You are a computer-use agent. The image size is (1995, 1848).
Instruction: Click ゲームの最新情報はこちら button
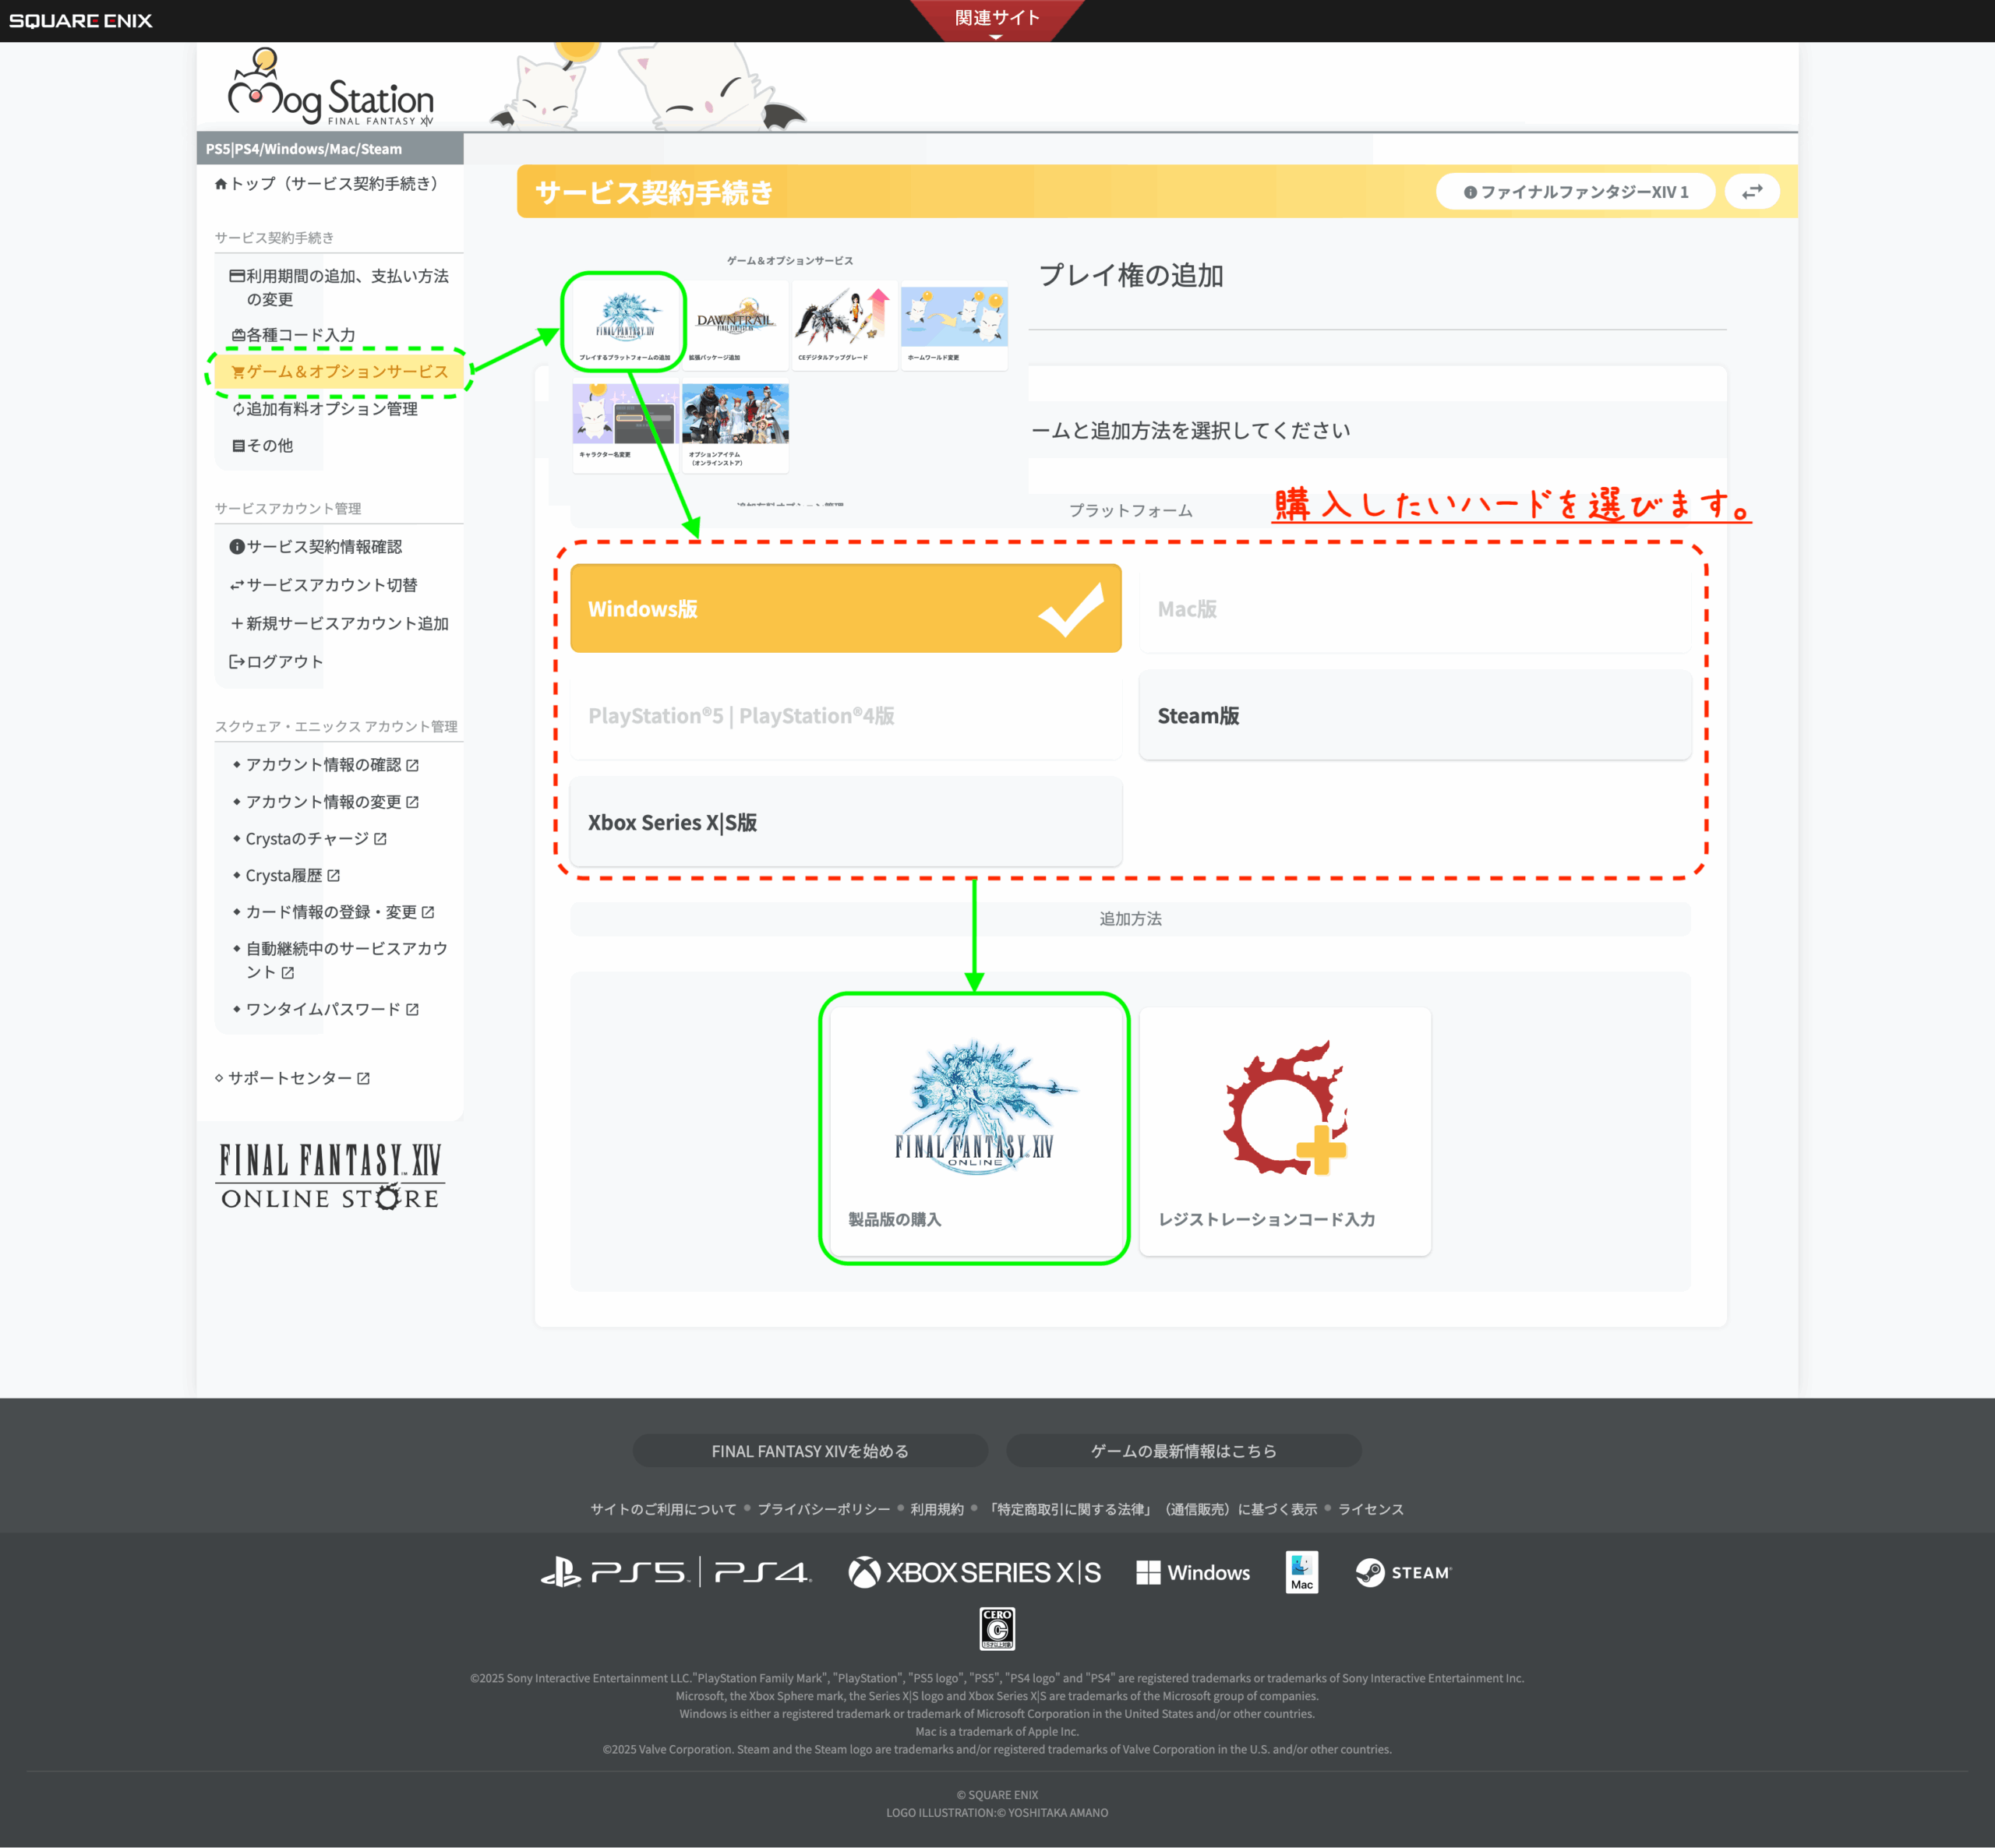(x=1183, y=1450)
